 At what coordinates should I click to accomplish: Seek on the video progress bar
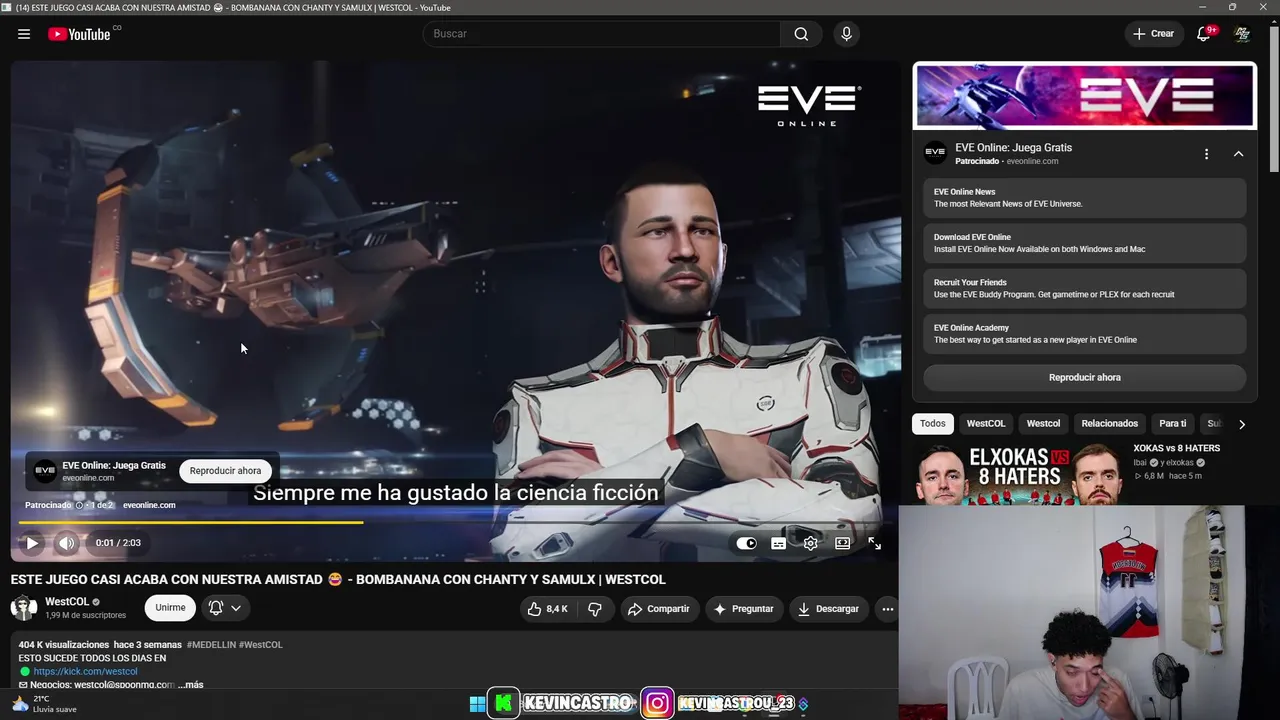(x=455, y=522)
